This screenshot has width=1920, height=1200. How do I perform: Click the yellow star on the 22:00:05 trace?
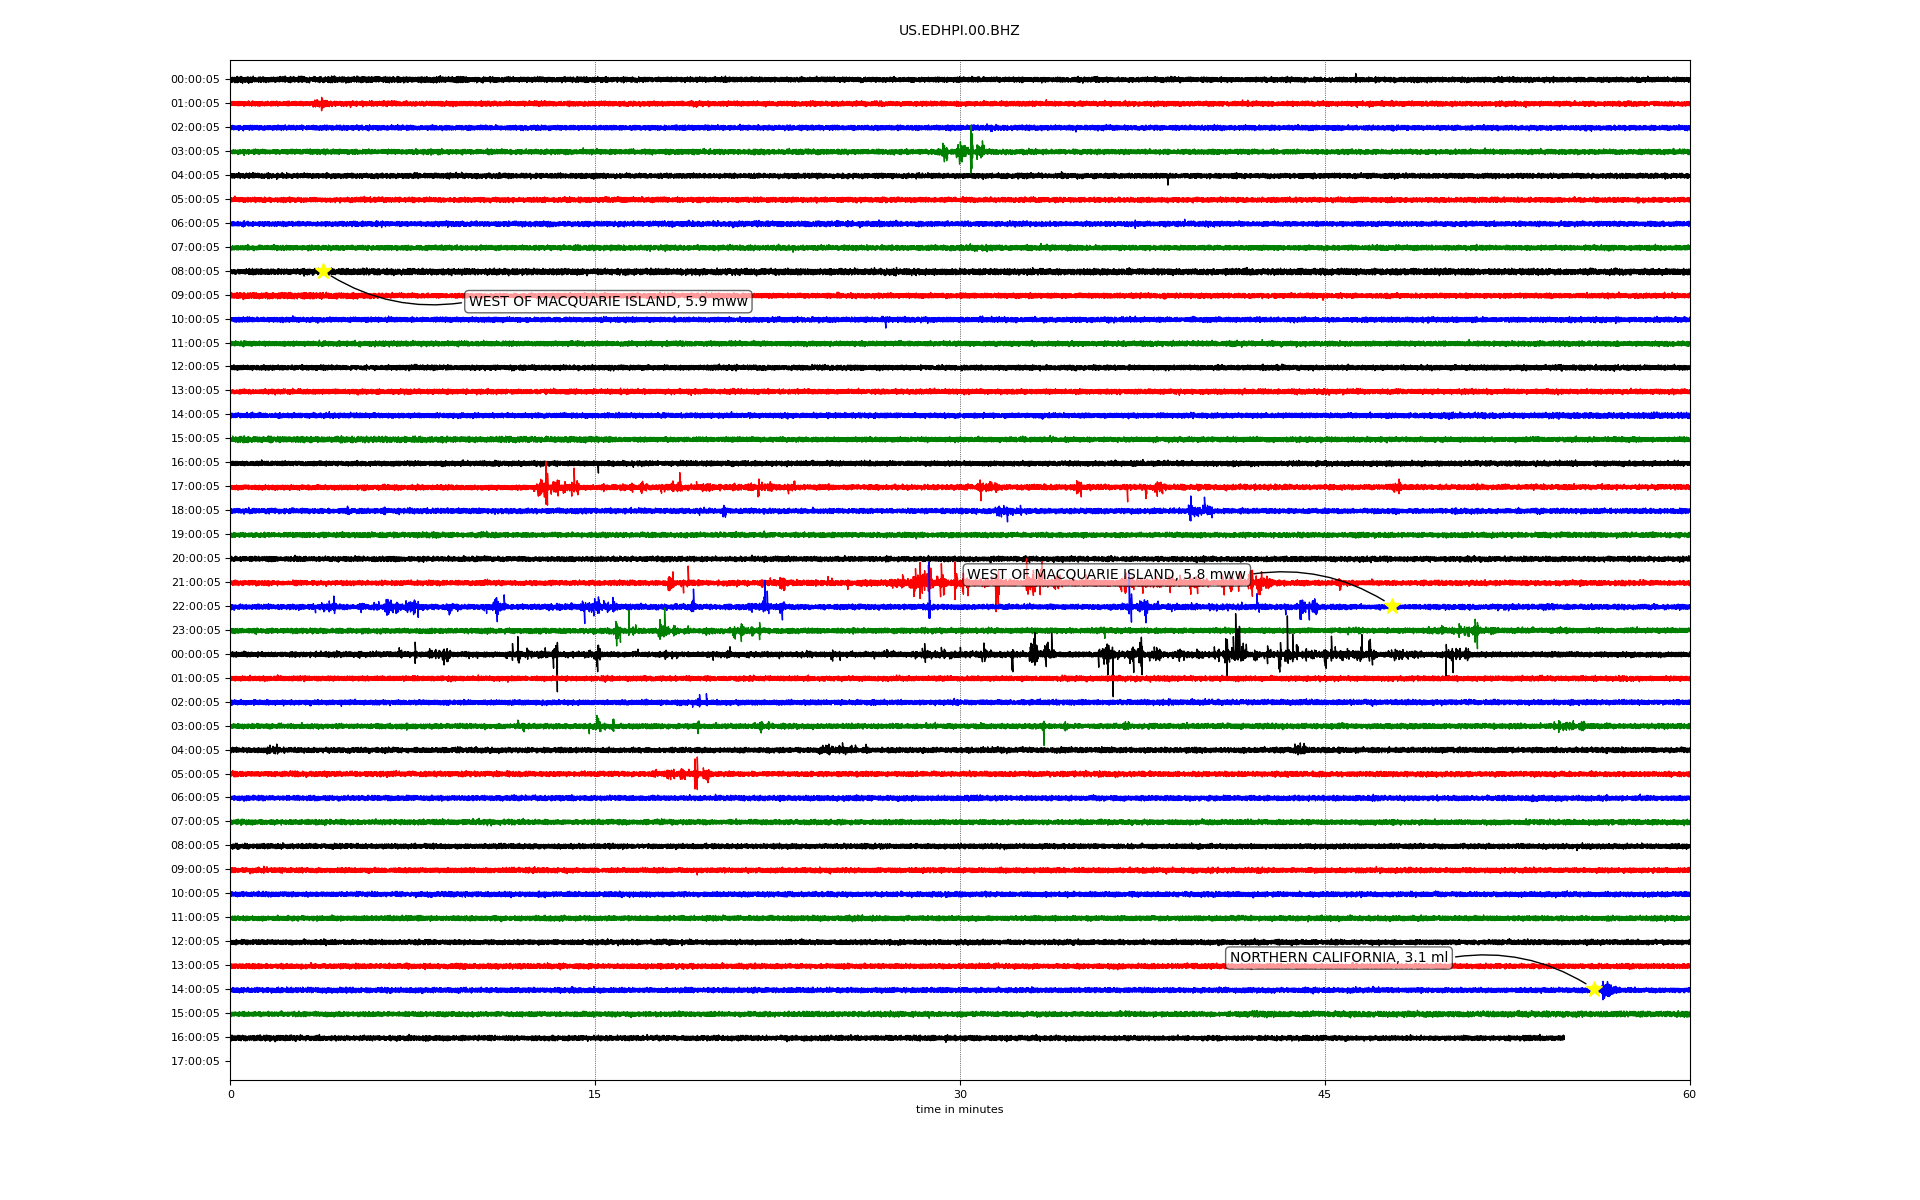tap(1392, 606)
